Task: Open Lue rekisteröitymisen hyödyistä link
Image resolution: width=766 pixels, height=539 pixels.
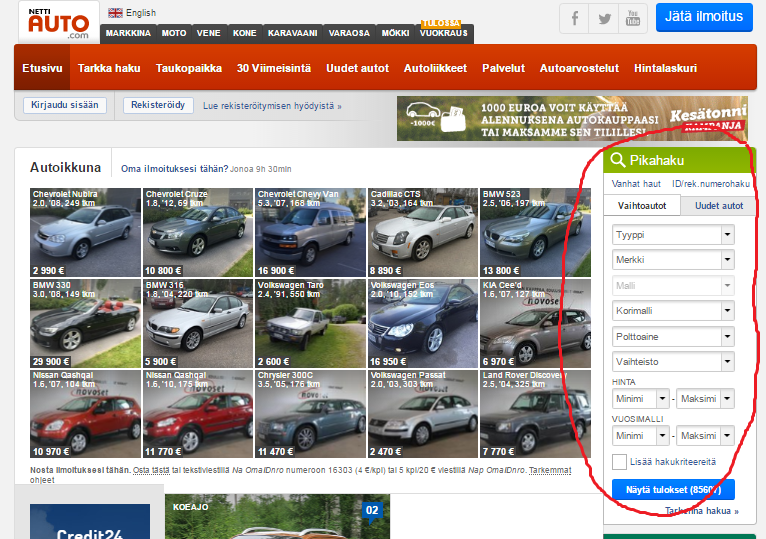Action: point(272,106)
